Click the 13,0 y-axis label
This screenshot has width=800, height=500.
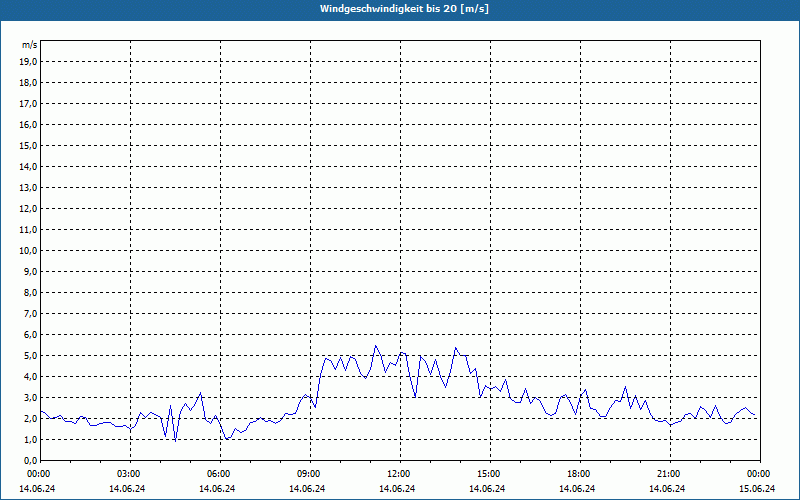pyautogui.click(x=28, y=188)
